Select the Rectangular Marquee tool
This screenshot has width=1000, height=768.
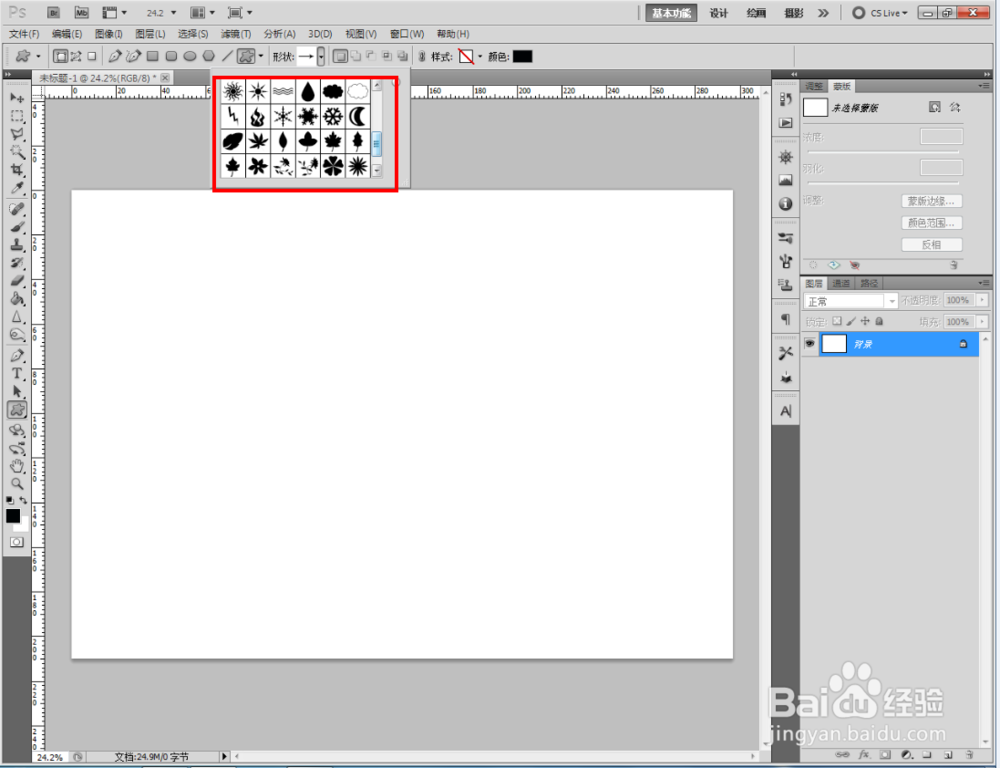tap(17, 116)
